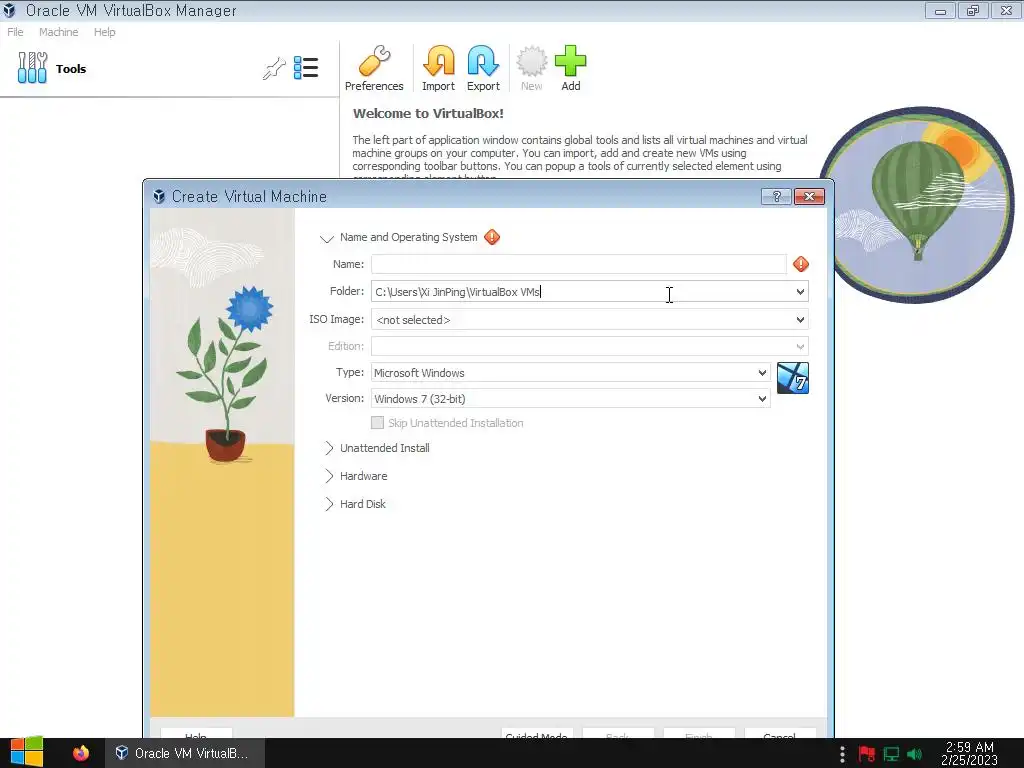Image resolution: width=1024 pixels, height=768 pixels.
Task: Click the pin icon next to Tools
Action: (274, 68)
